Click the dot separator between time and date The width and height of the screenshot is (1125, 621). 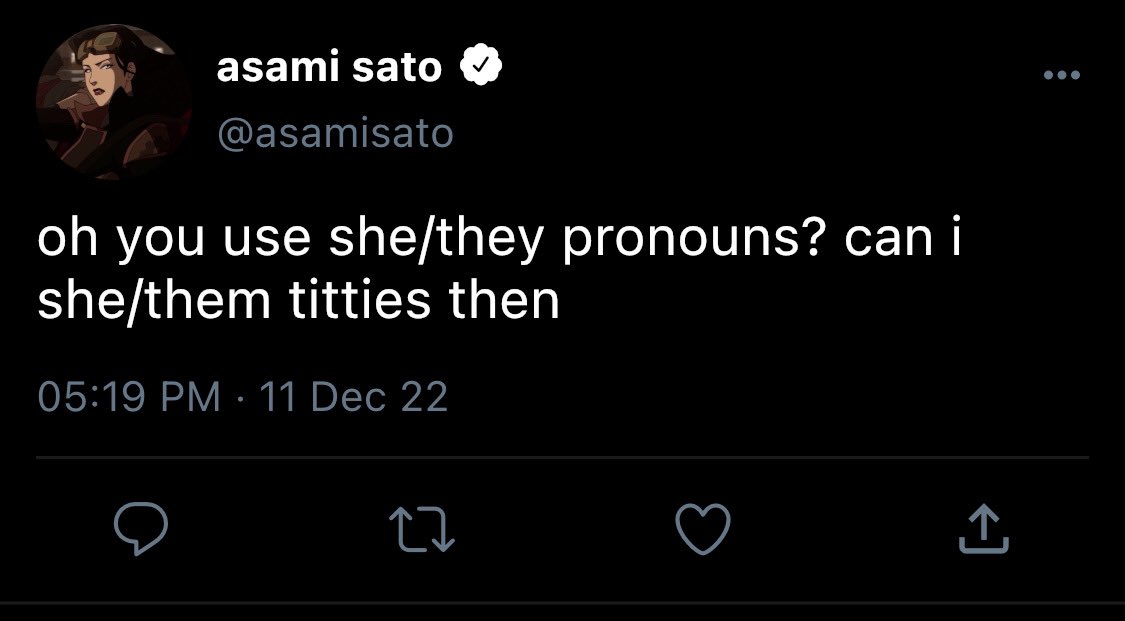point(240,398)
